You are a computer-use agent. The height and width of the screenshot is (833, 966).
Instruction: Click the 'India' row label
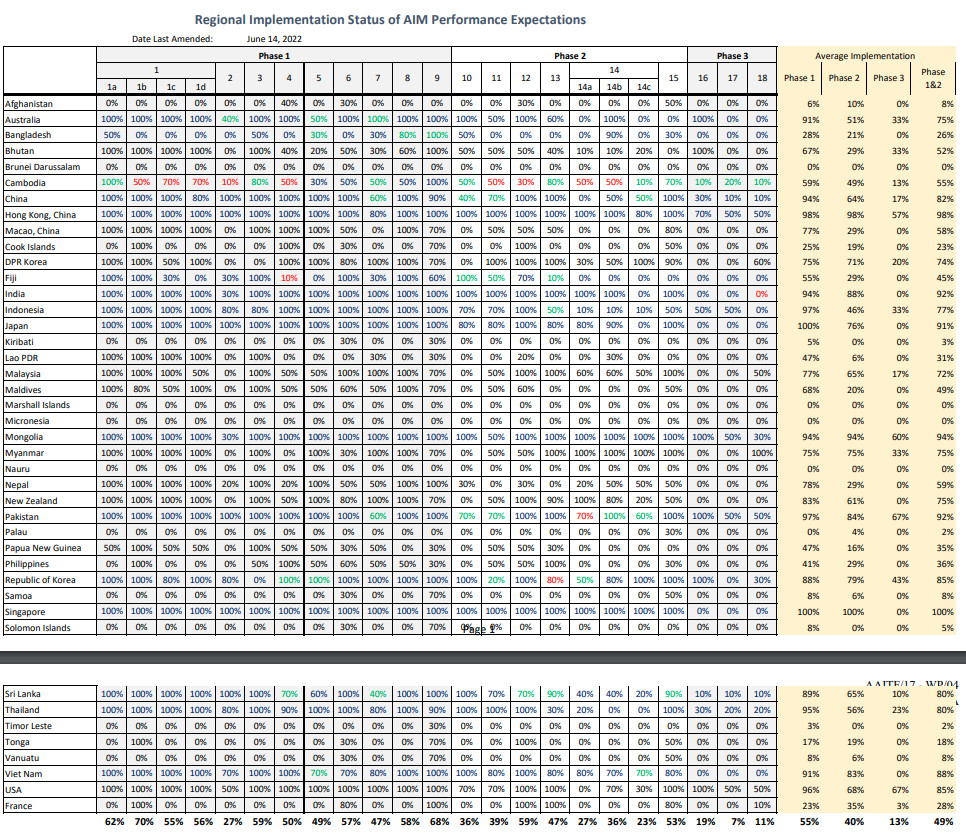[x=15, y=294]
